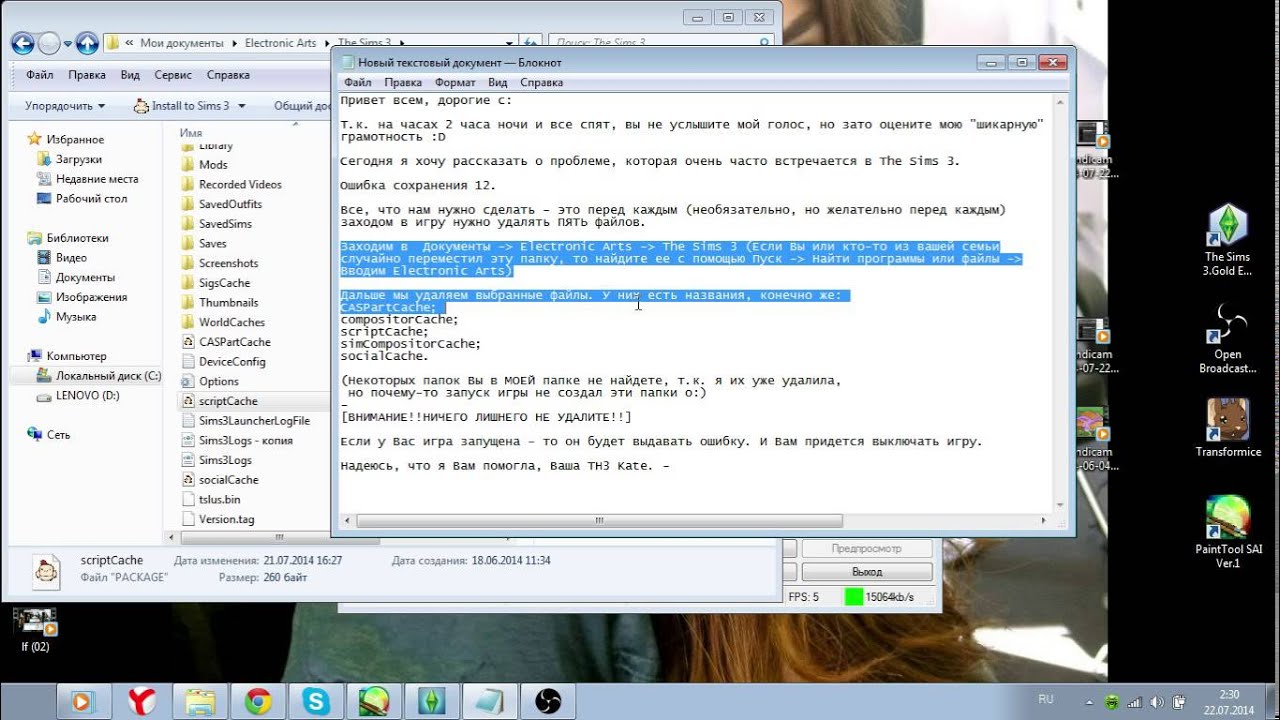Open Yandex browser from taskbar

coord(142,702)
